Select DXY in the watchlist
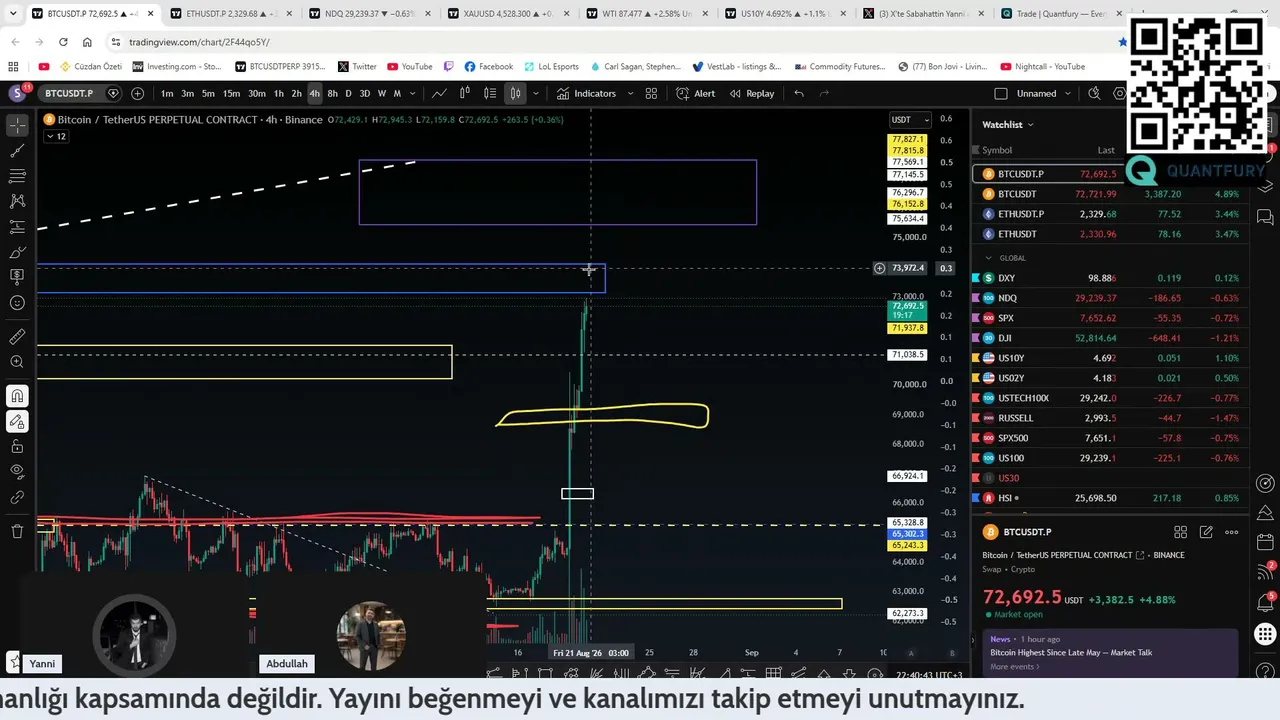 tap(1110, 278)
